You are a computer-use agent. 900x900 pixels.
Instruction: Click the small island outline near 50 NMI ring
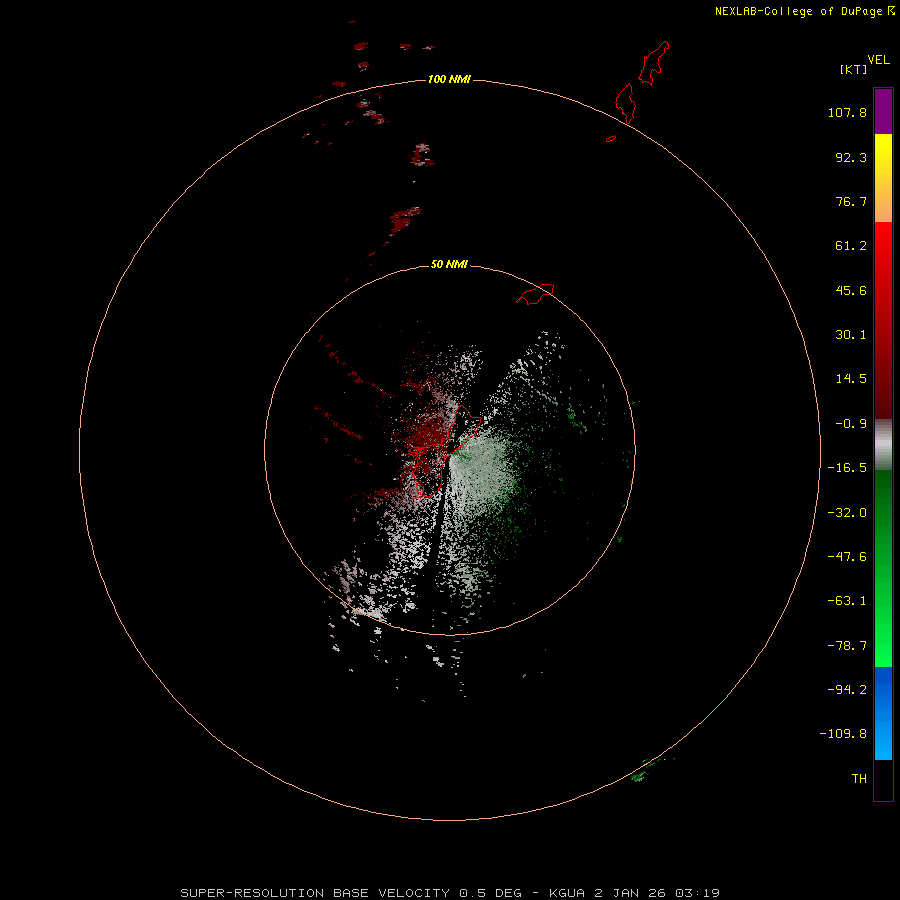[x=535, y=294]
